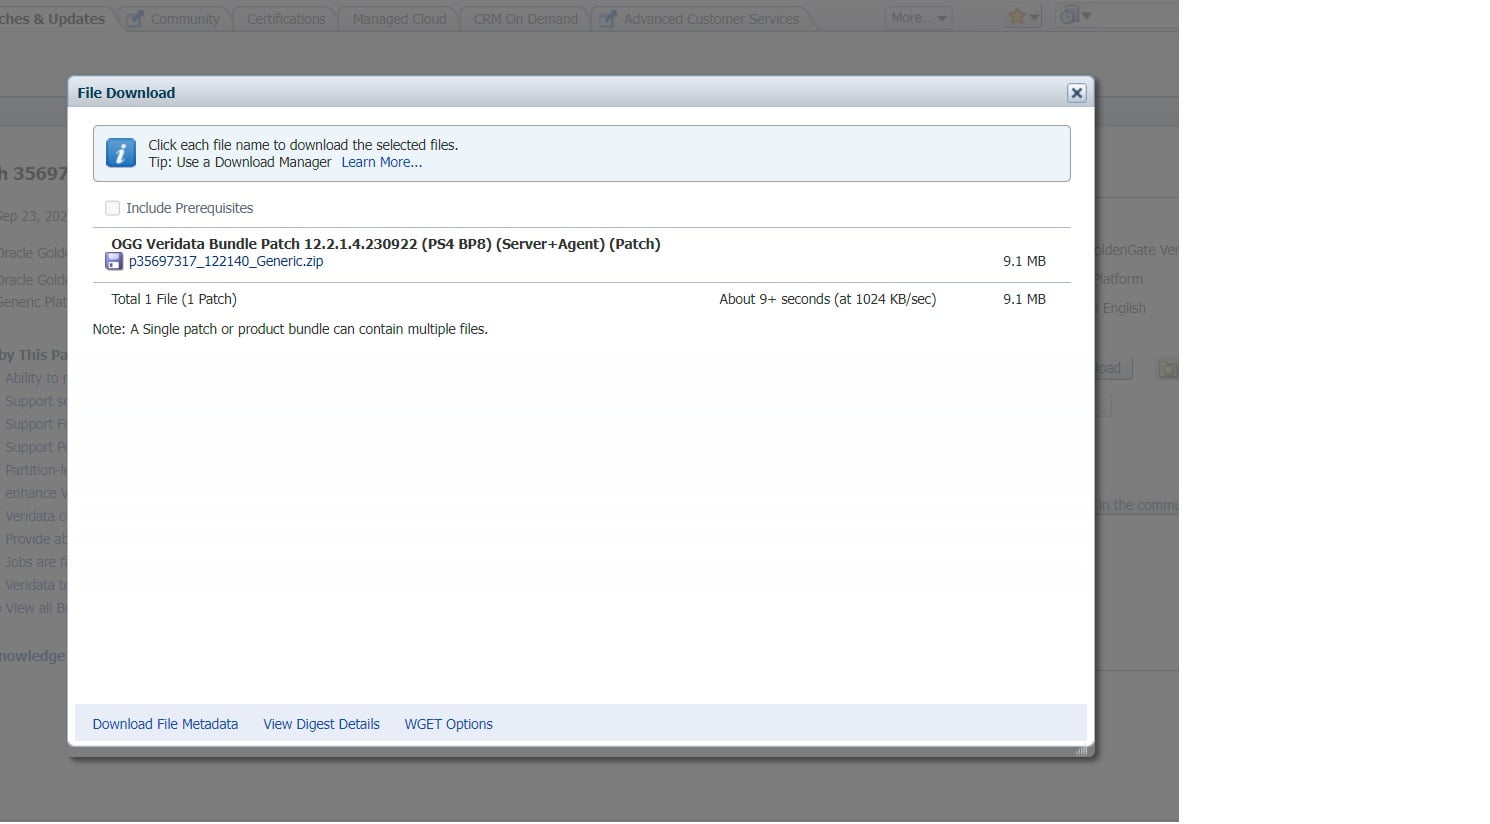Open the Managed Cloud tab

point(399,19)
